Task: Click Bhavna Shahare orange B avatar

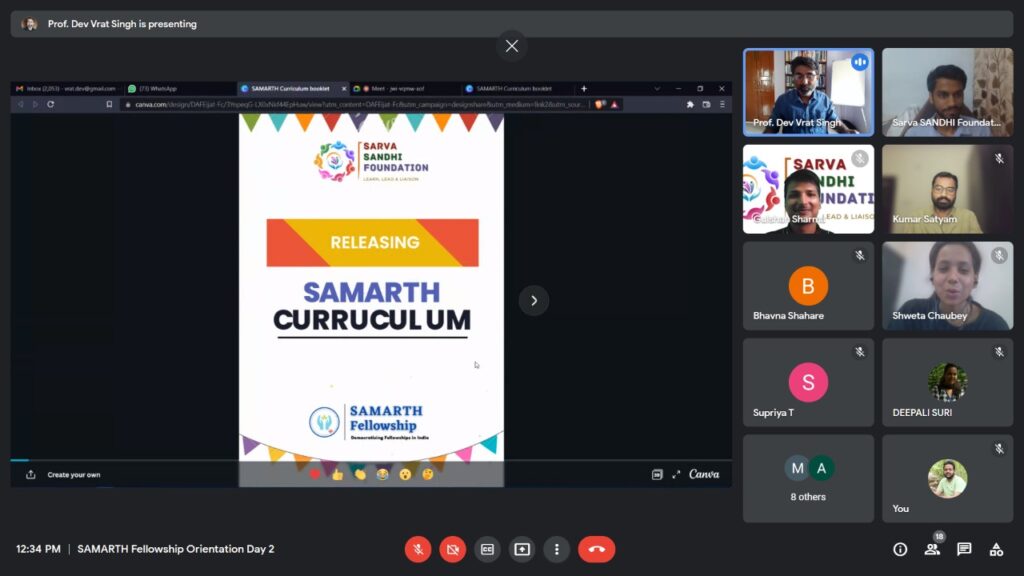Action: pos(808,285)
